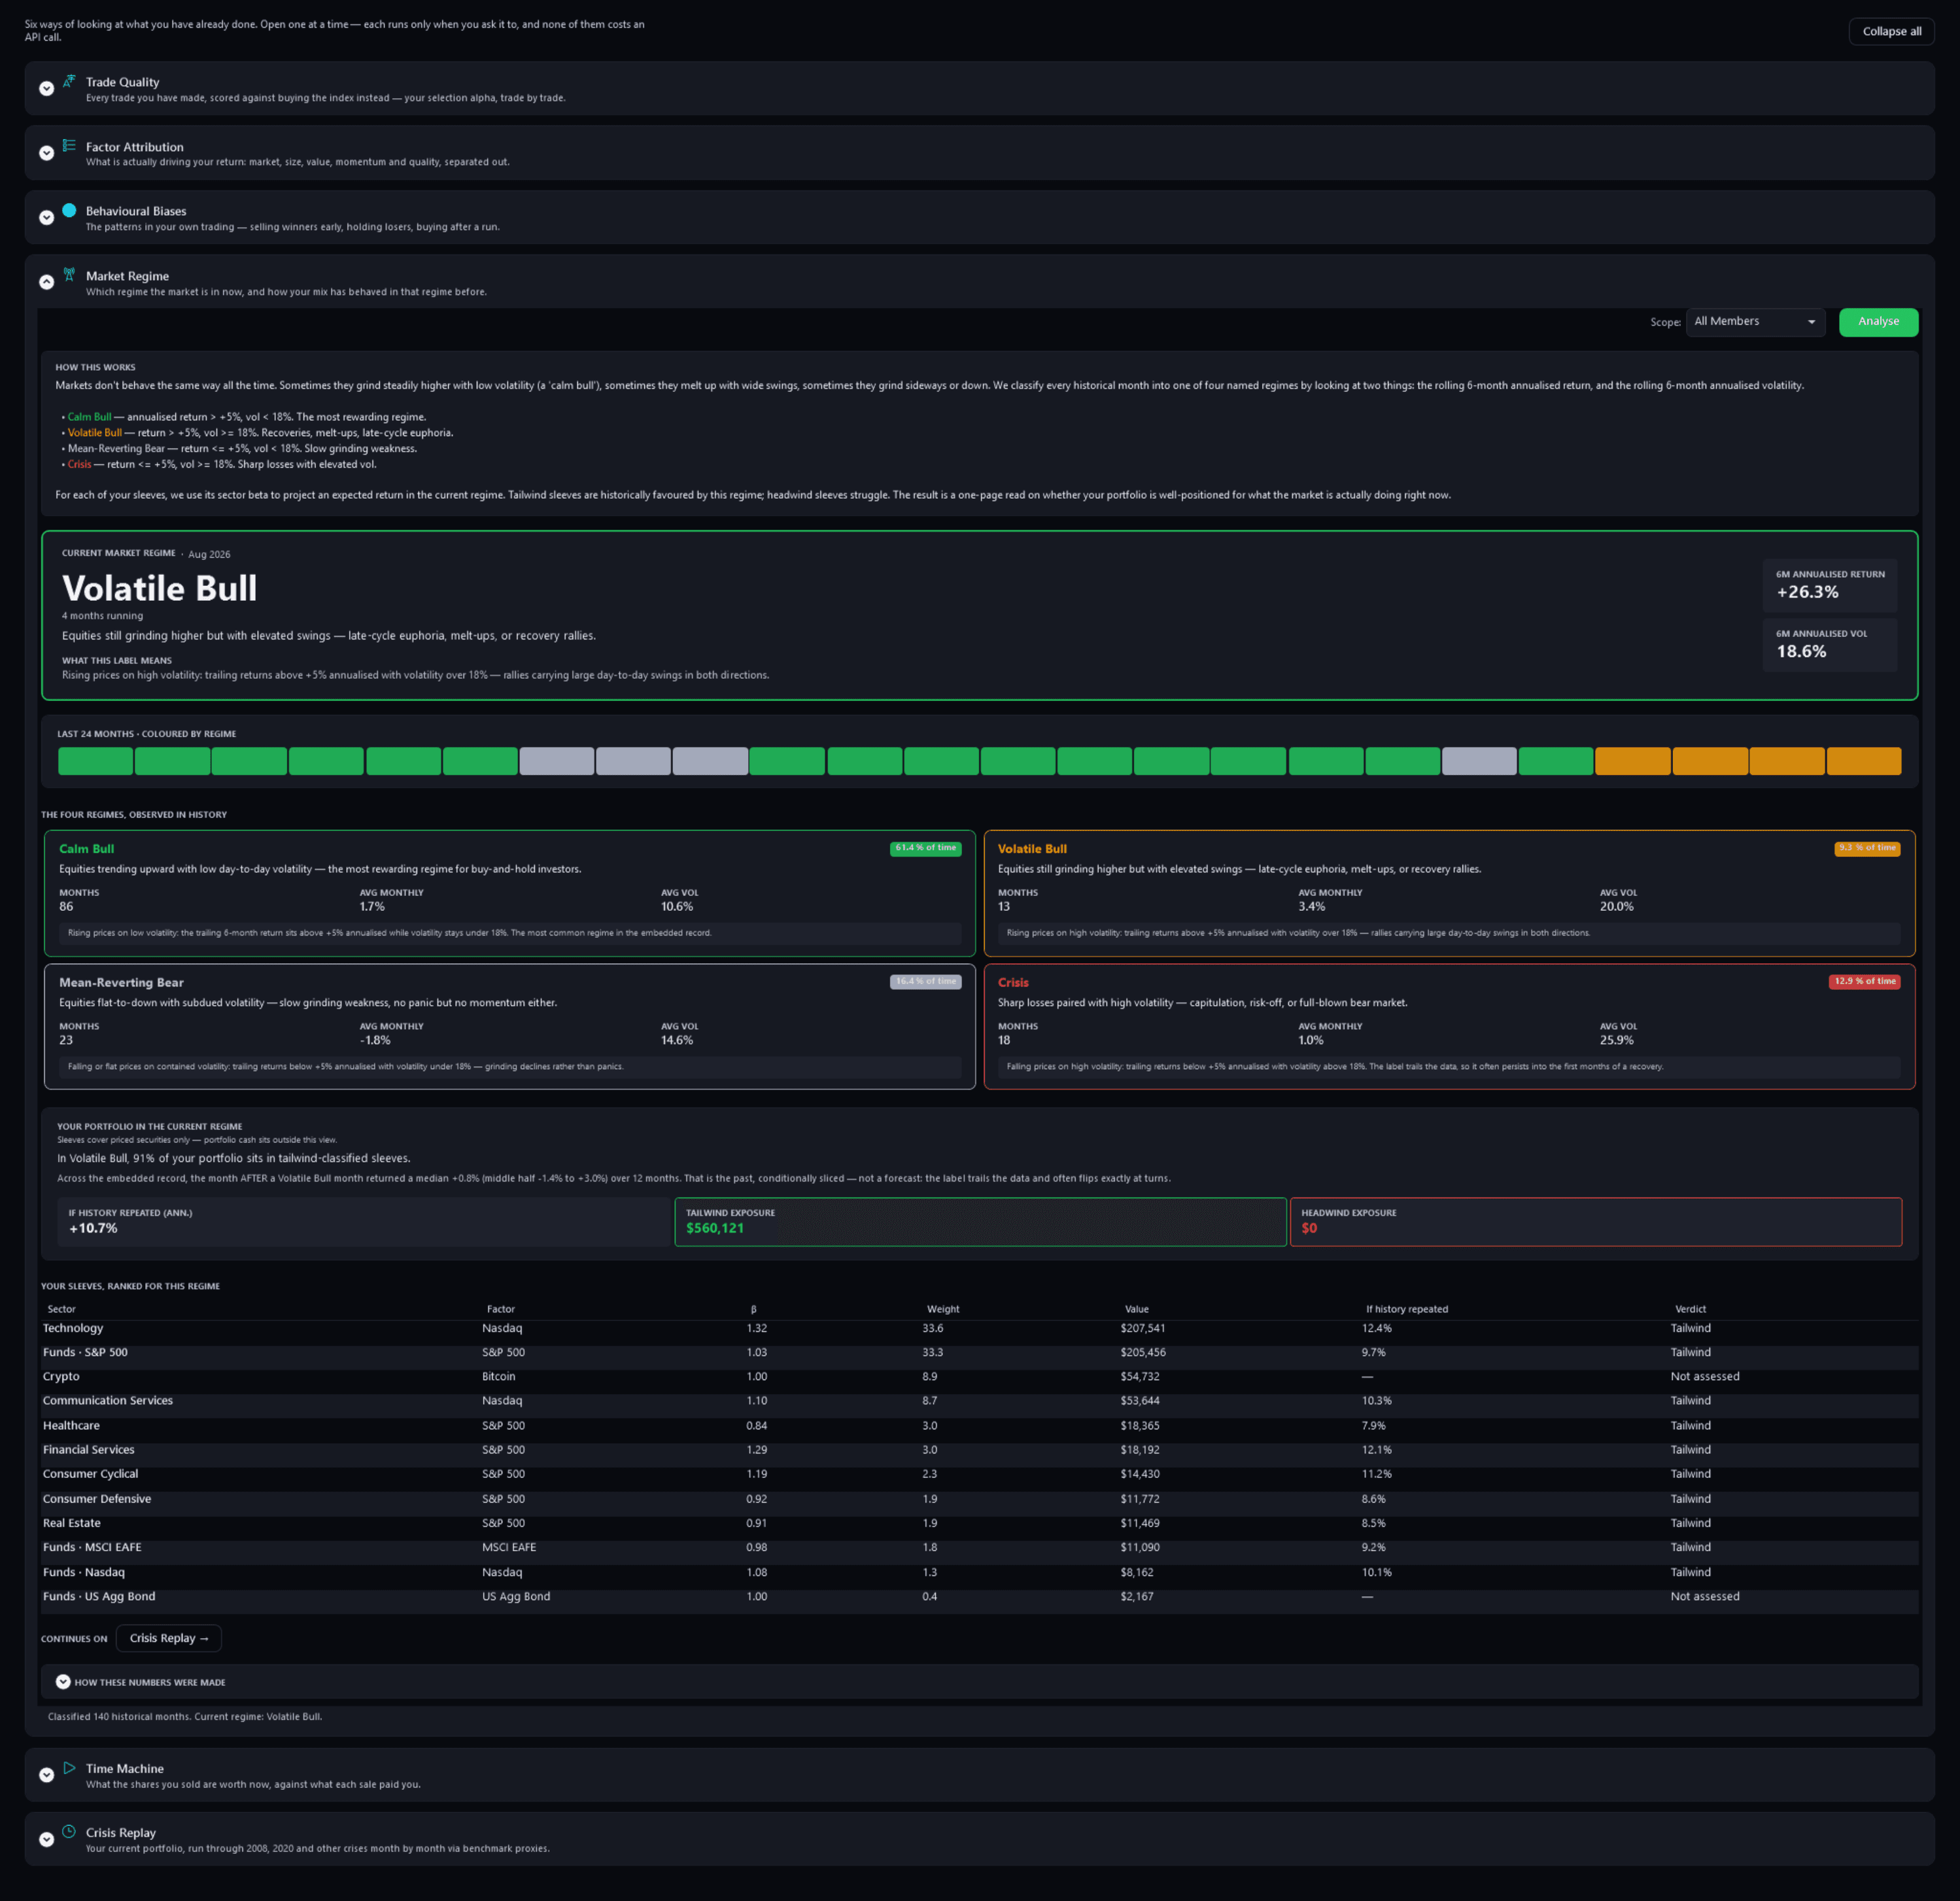The image size is (1960, 1901).
Task: Open the Mean-Reverting Bear regime card
Action: click(510, 1026)
